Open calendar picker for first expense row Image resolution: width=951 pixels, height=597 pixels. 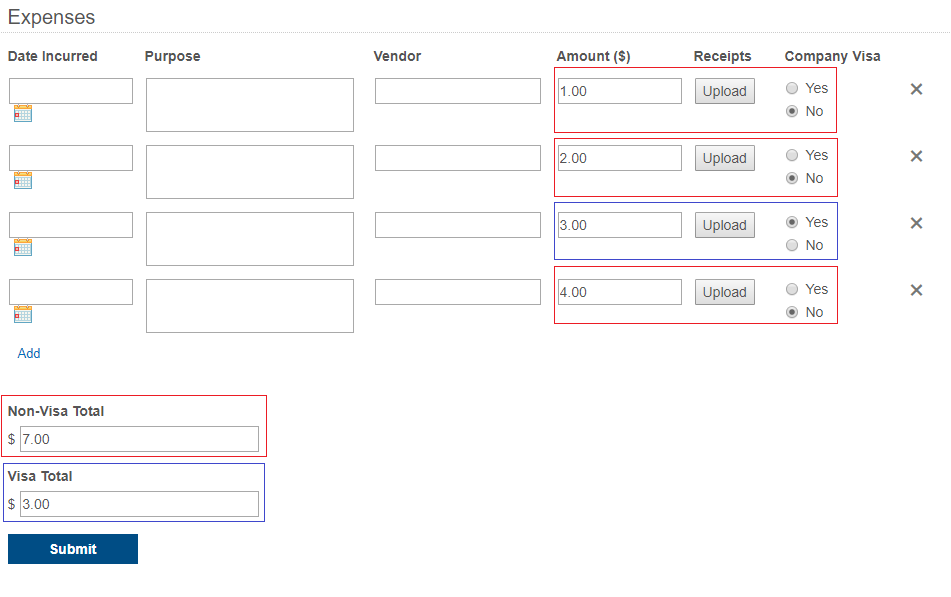coord(23,114)
